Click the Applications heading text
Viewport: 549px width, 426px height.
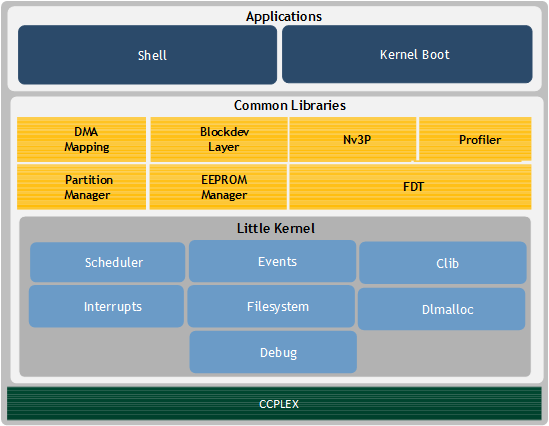click(284, 16)
